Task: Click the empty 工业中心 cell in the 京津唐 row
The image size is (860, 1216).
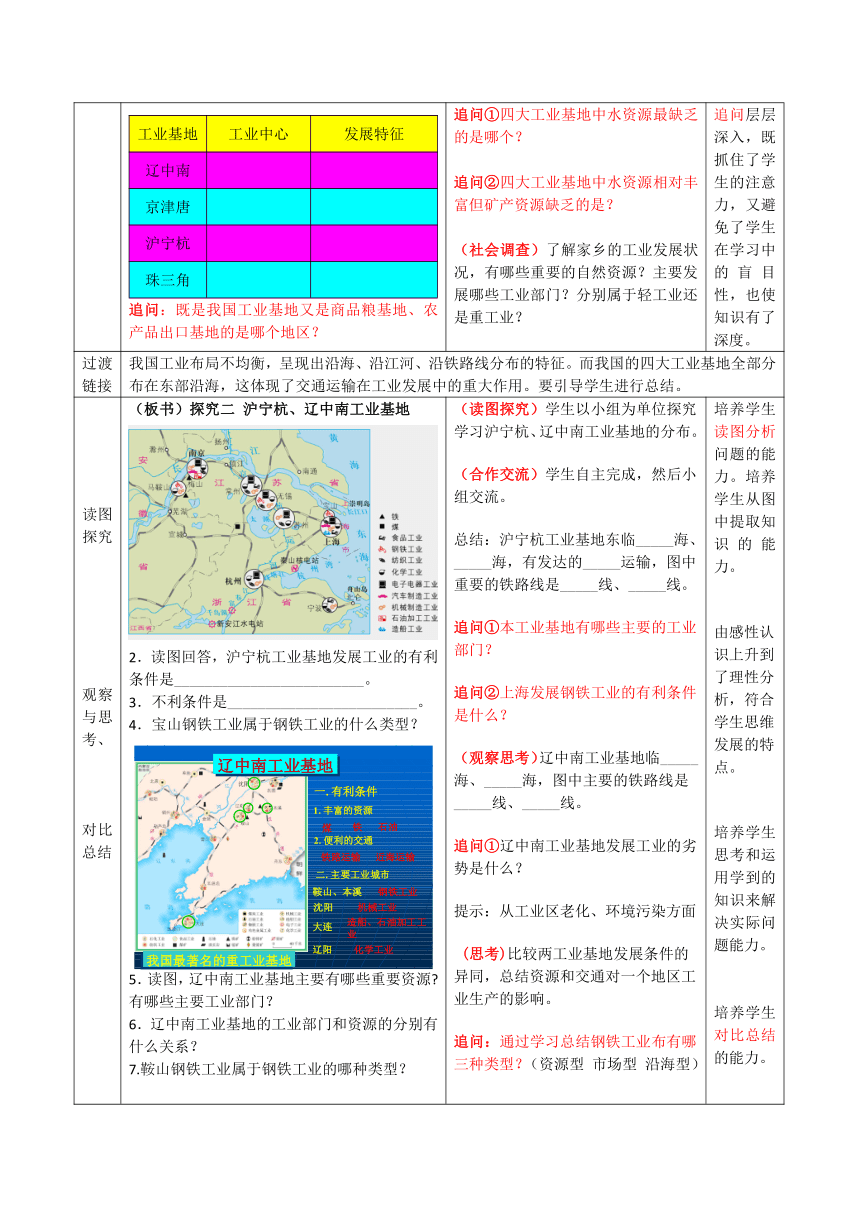Action: [x=258, y=207]
